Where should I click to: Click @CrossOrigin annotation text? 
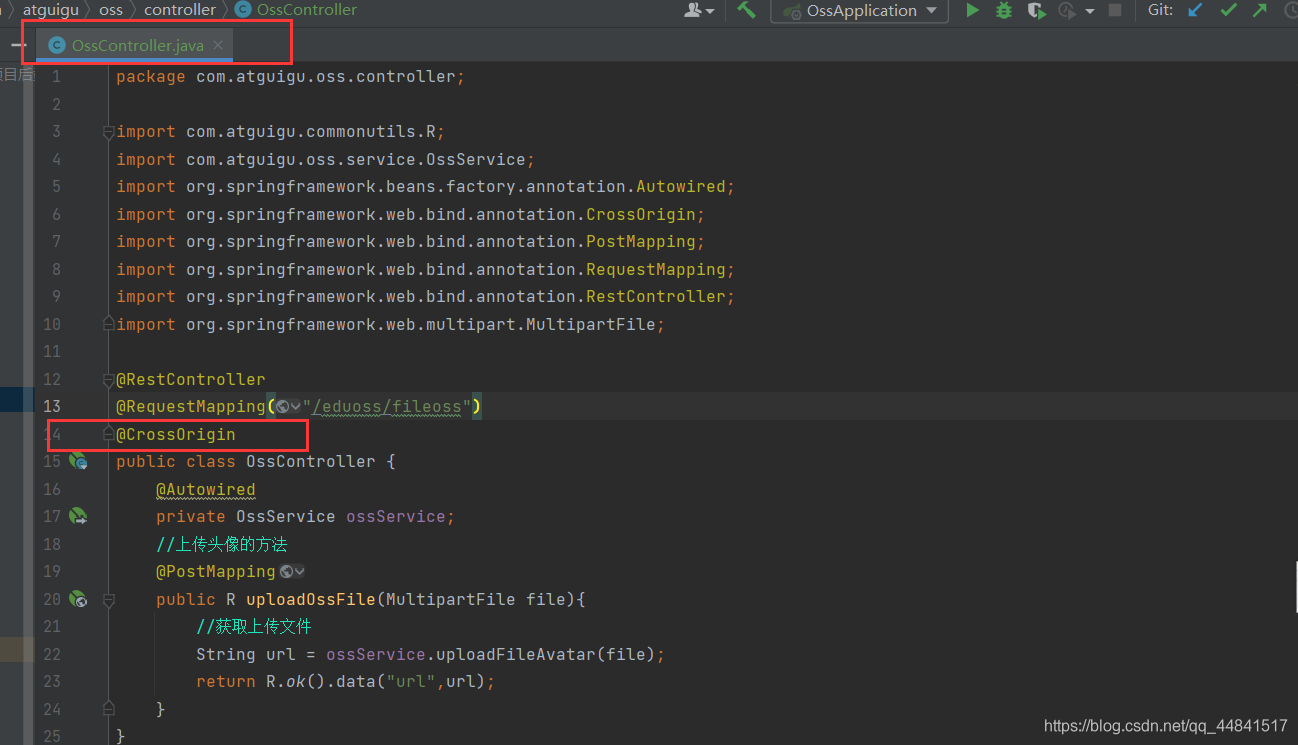[x=176, y=434]
